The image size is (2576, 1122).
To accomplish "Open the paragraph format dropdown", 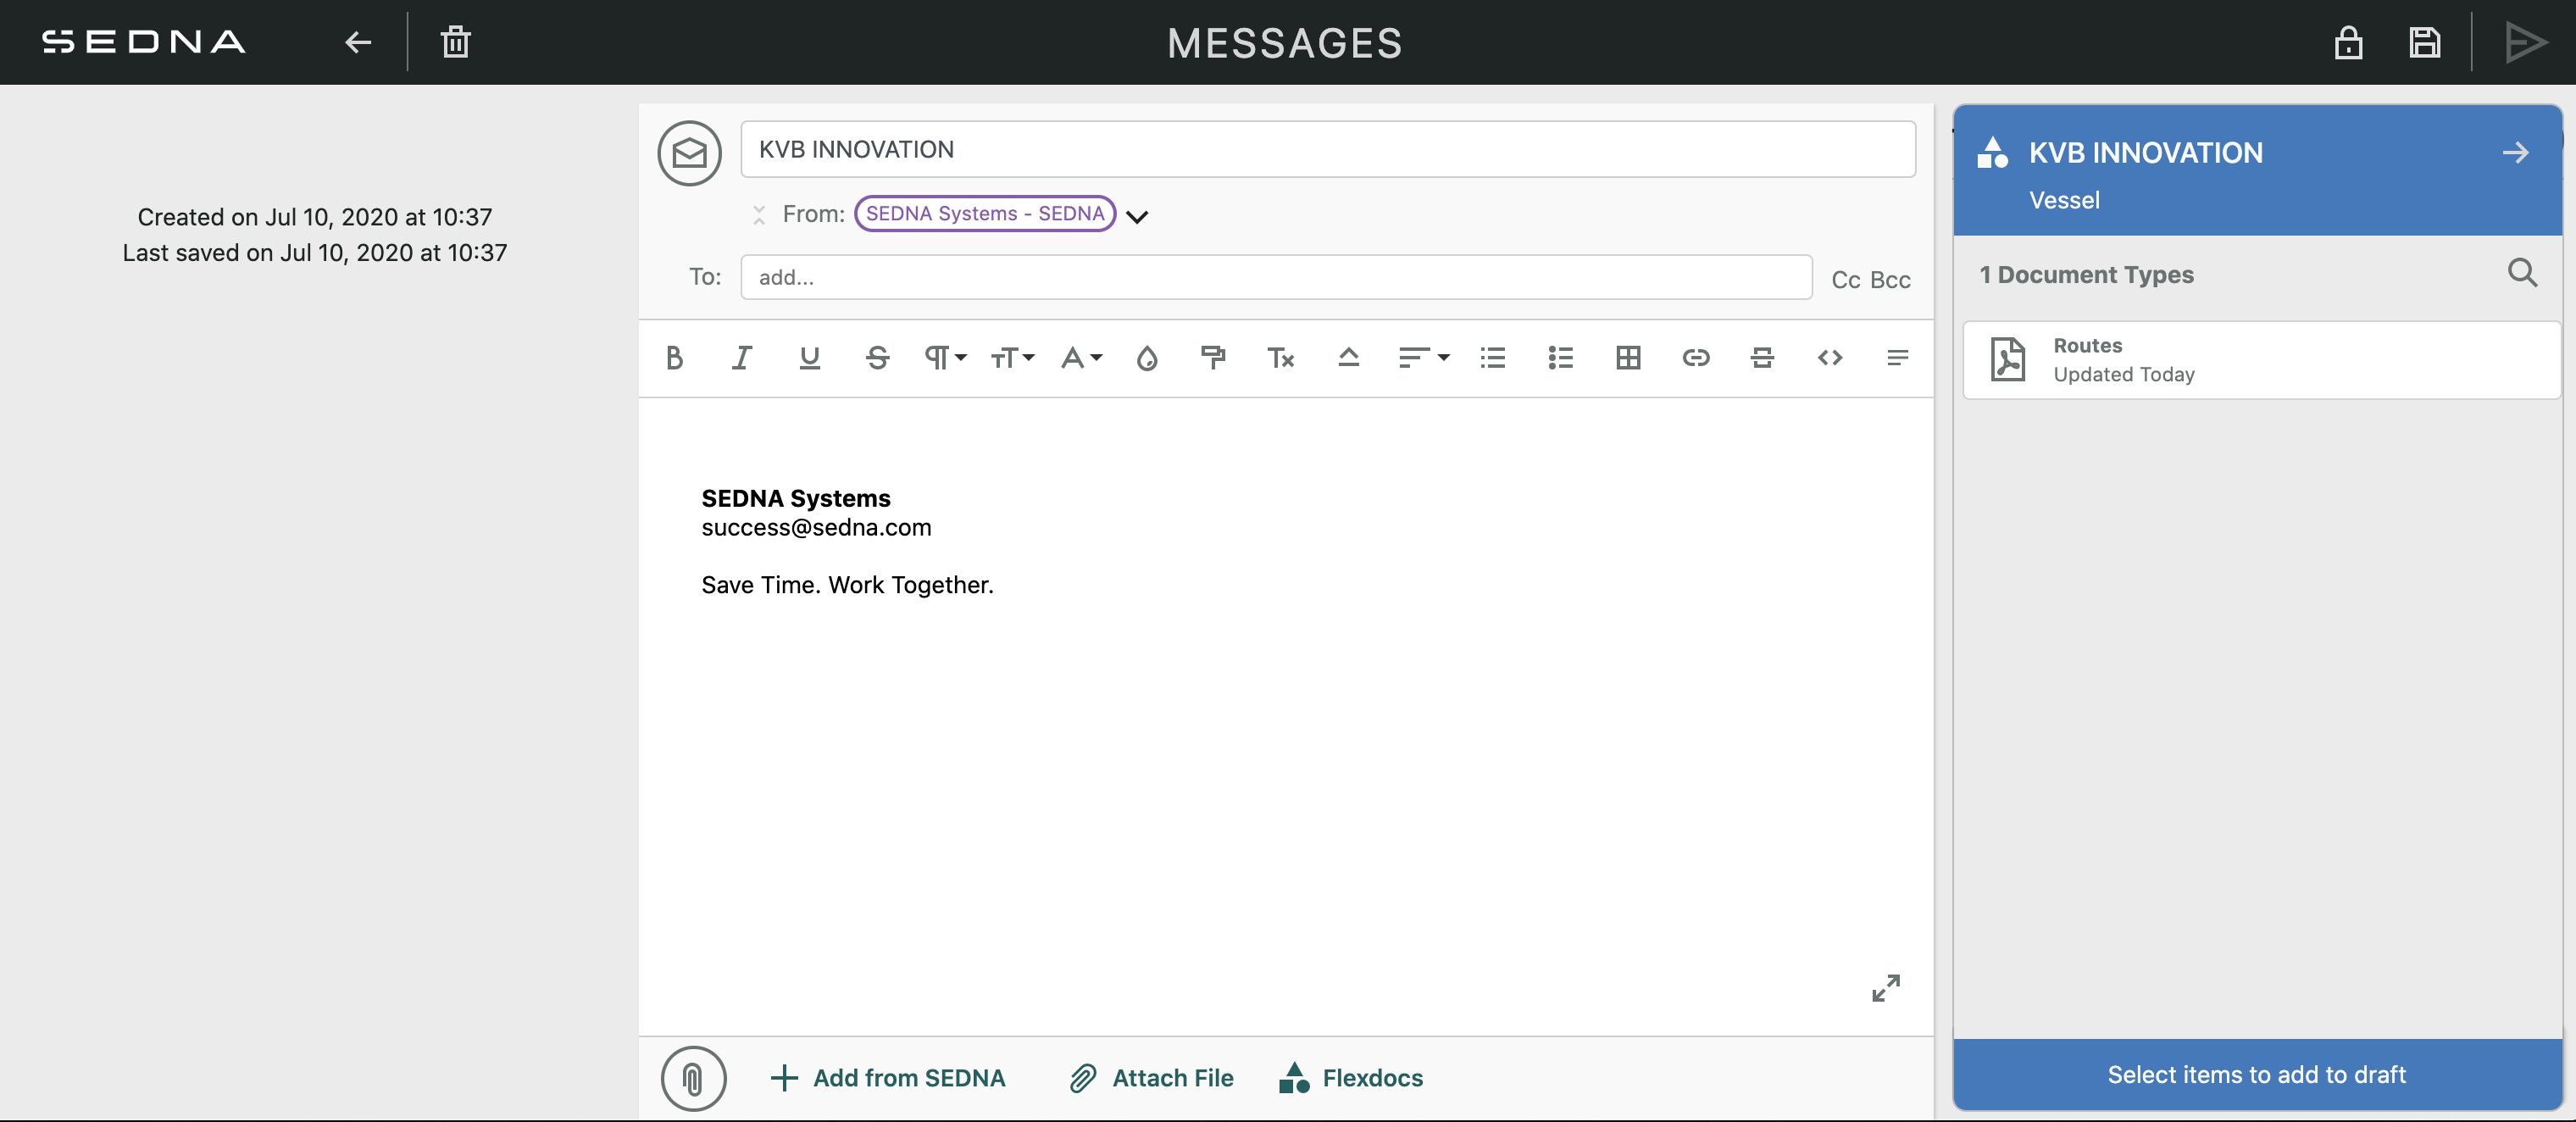I will 943,358.
